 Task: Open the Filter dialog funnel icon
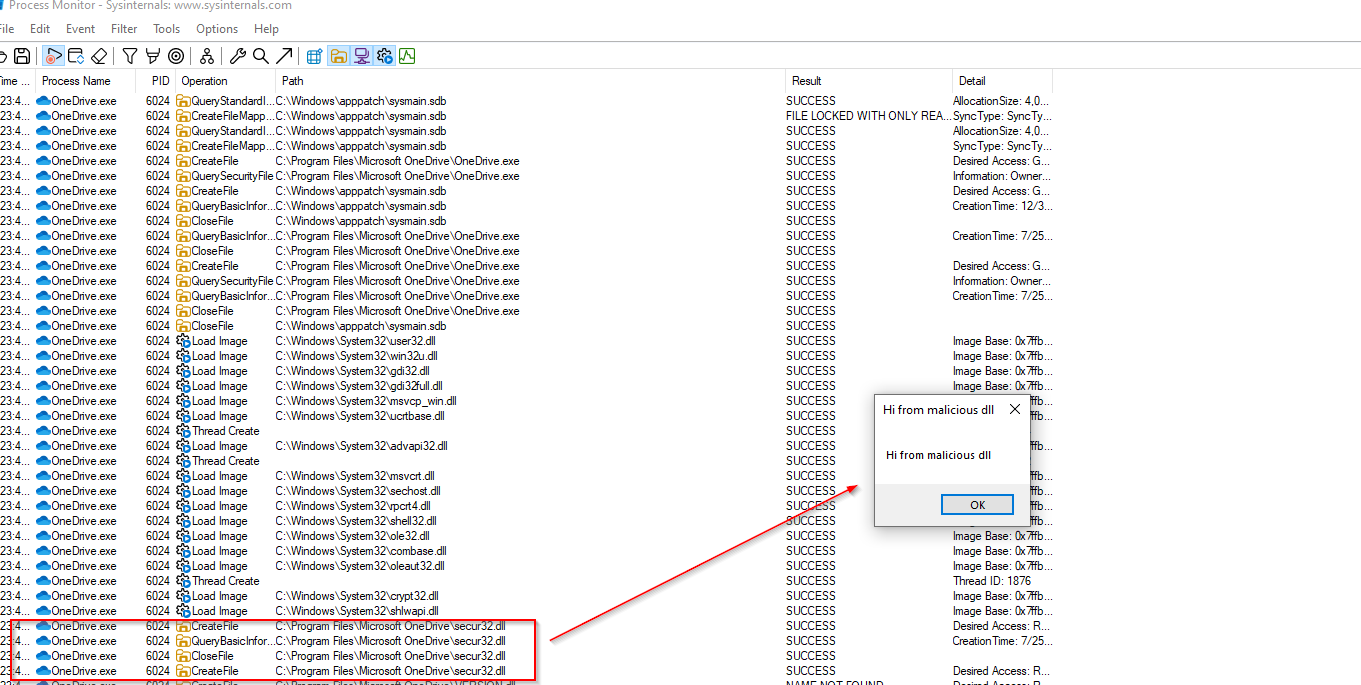click(130, 56)
